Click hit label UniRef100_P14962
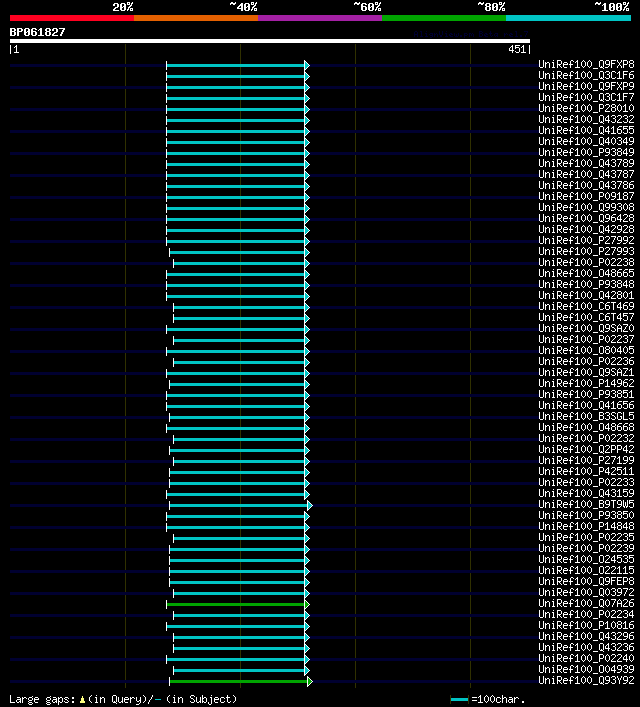Viewport: 640px width, 707px height. pyautogui.click(x=586, y=383)
